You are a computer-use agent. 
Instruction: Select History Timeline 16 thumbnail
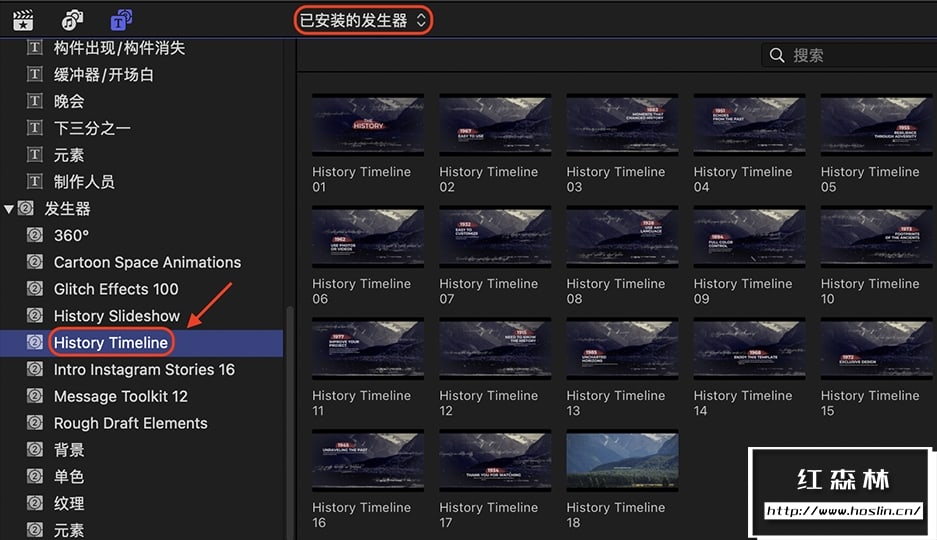tap(368, 461)
